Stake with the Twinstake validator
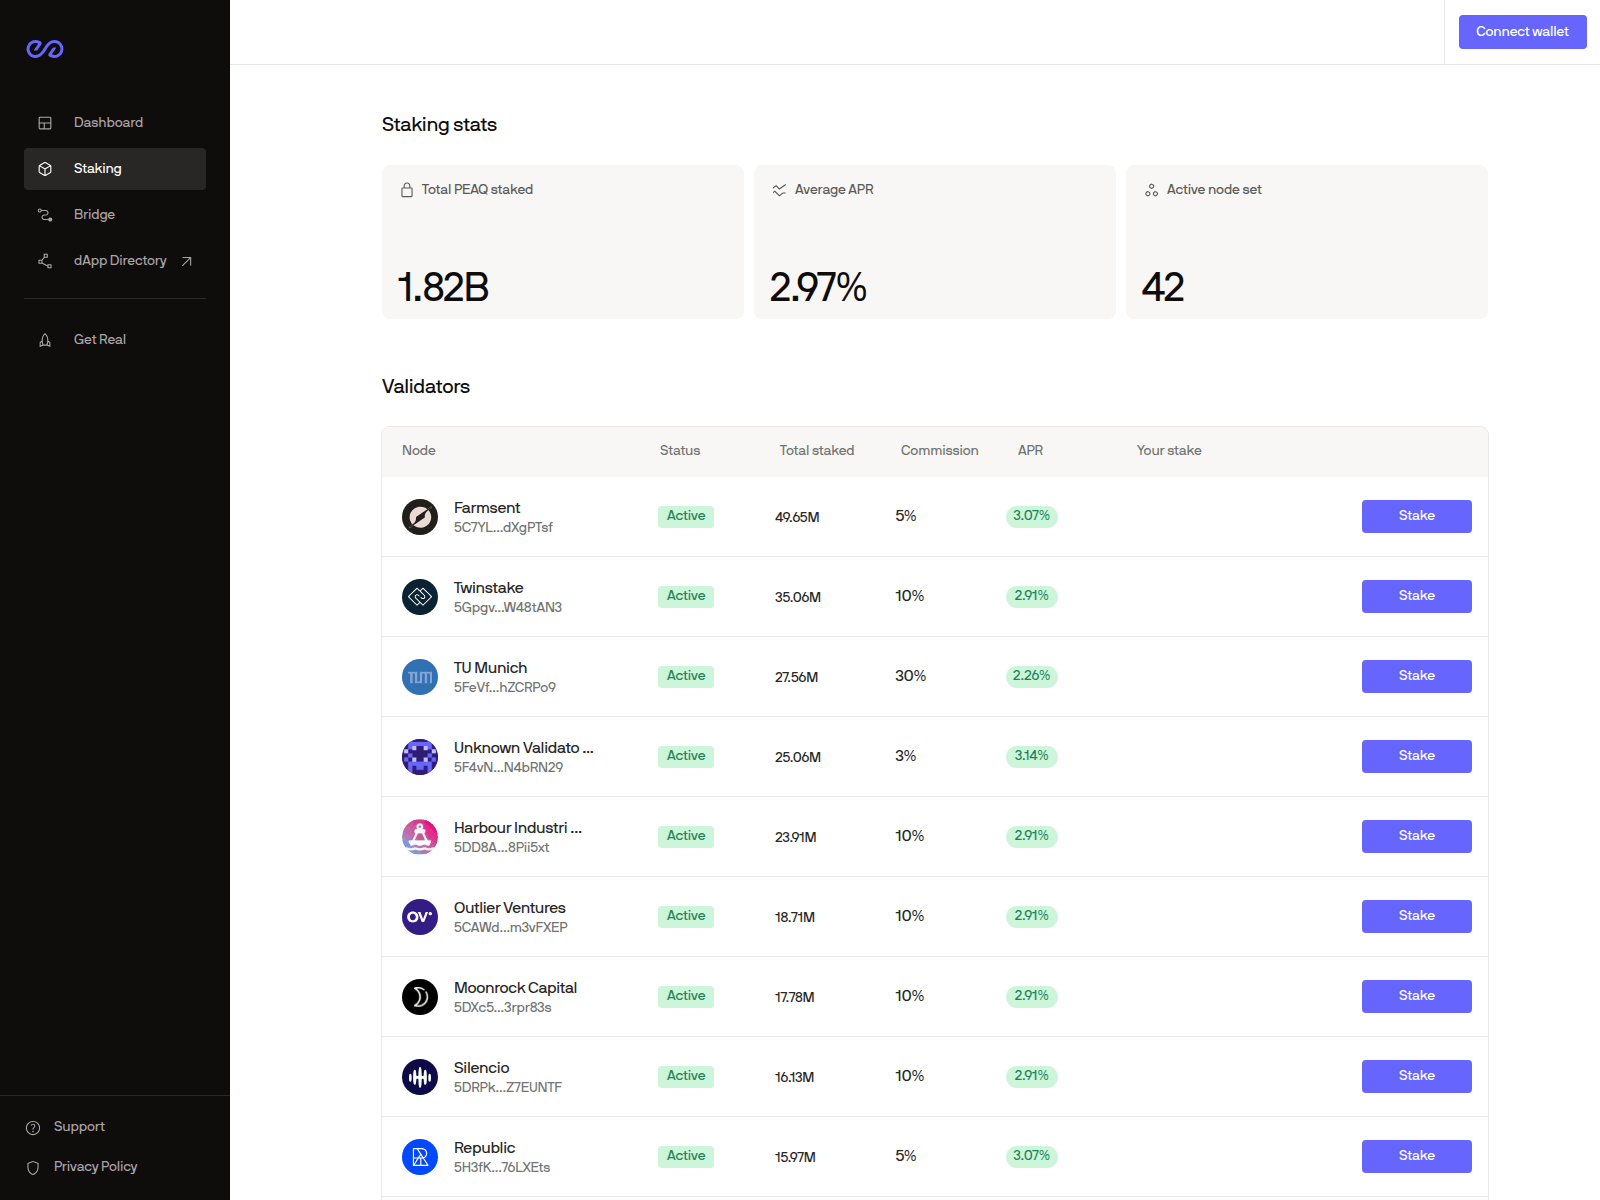This screenshot has height=1200, width=1600. (1416, 596)
